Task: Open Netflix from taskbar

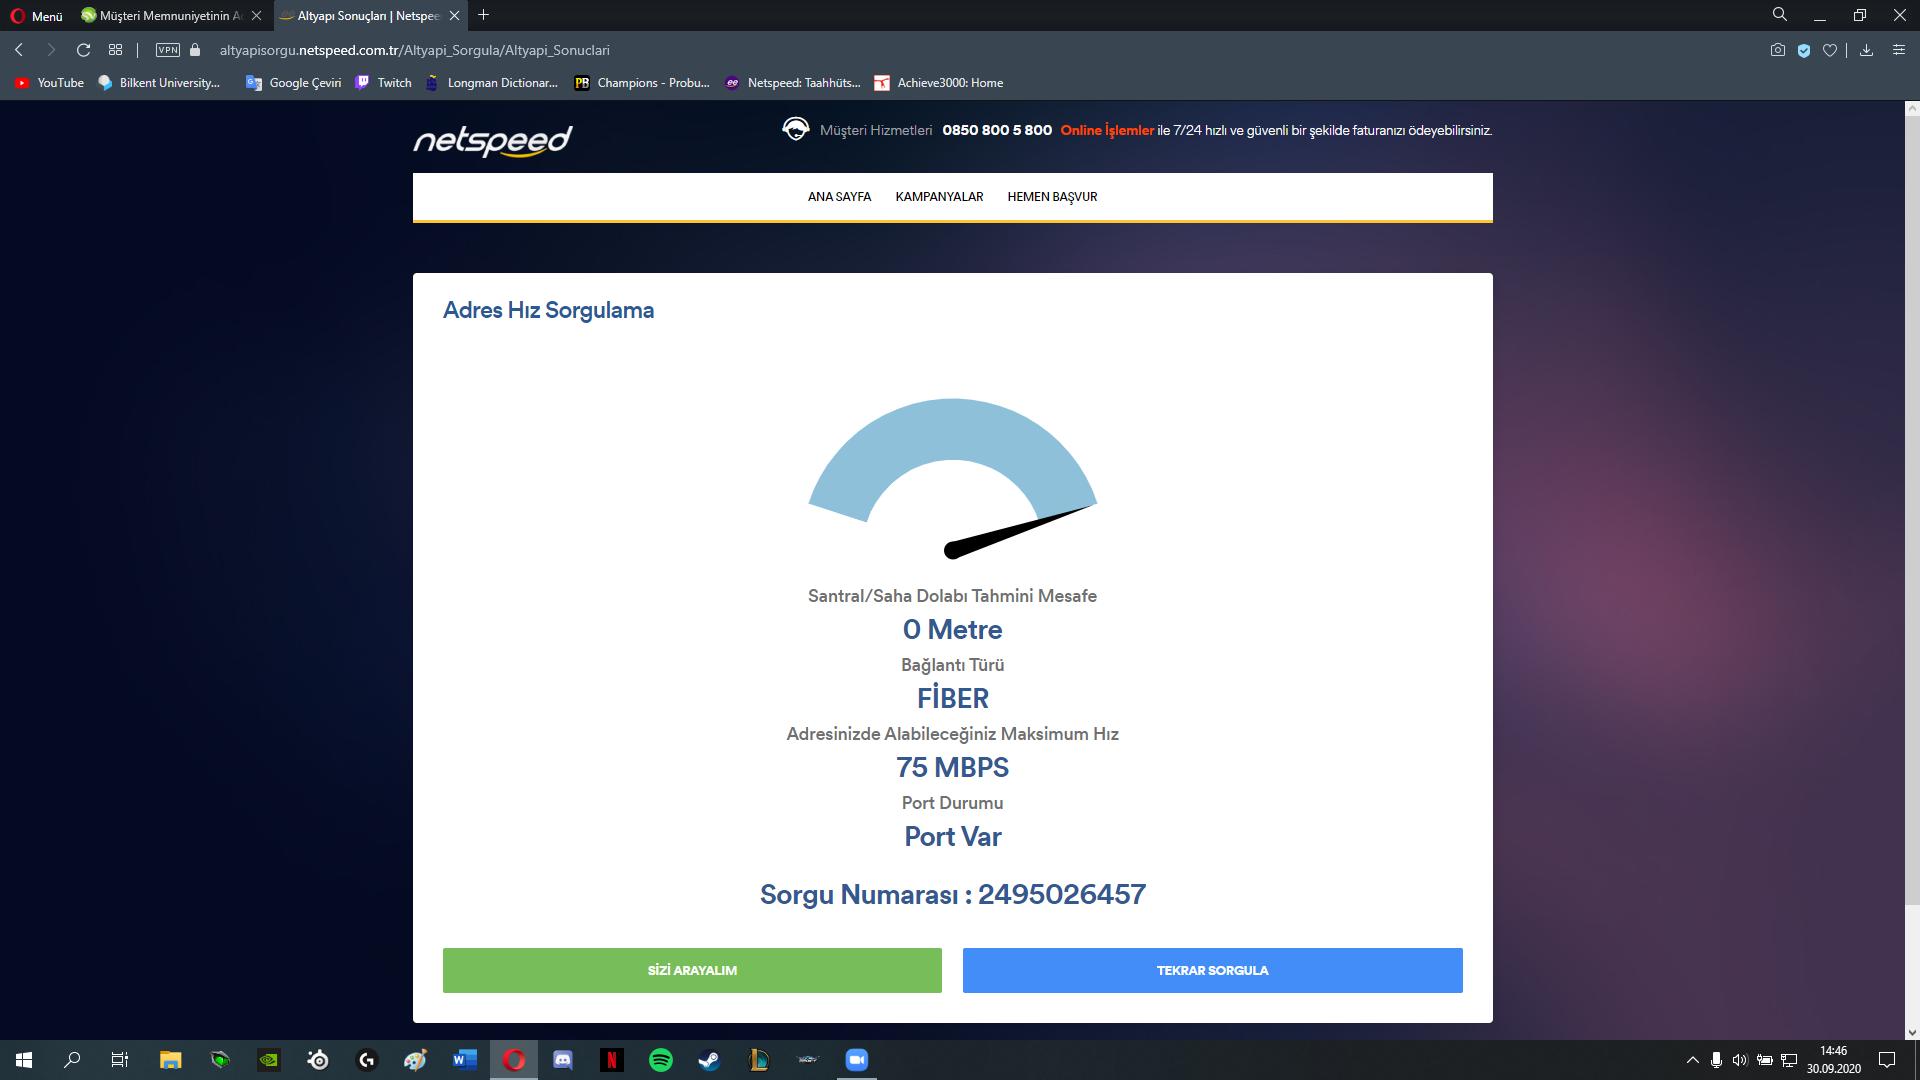Action: [612, 1060]
